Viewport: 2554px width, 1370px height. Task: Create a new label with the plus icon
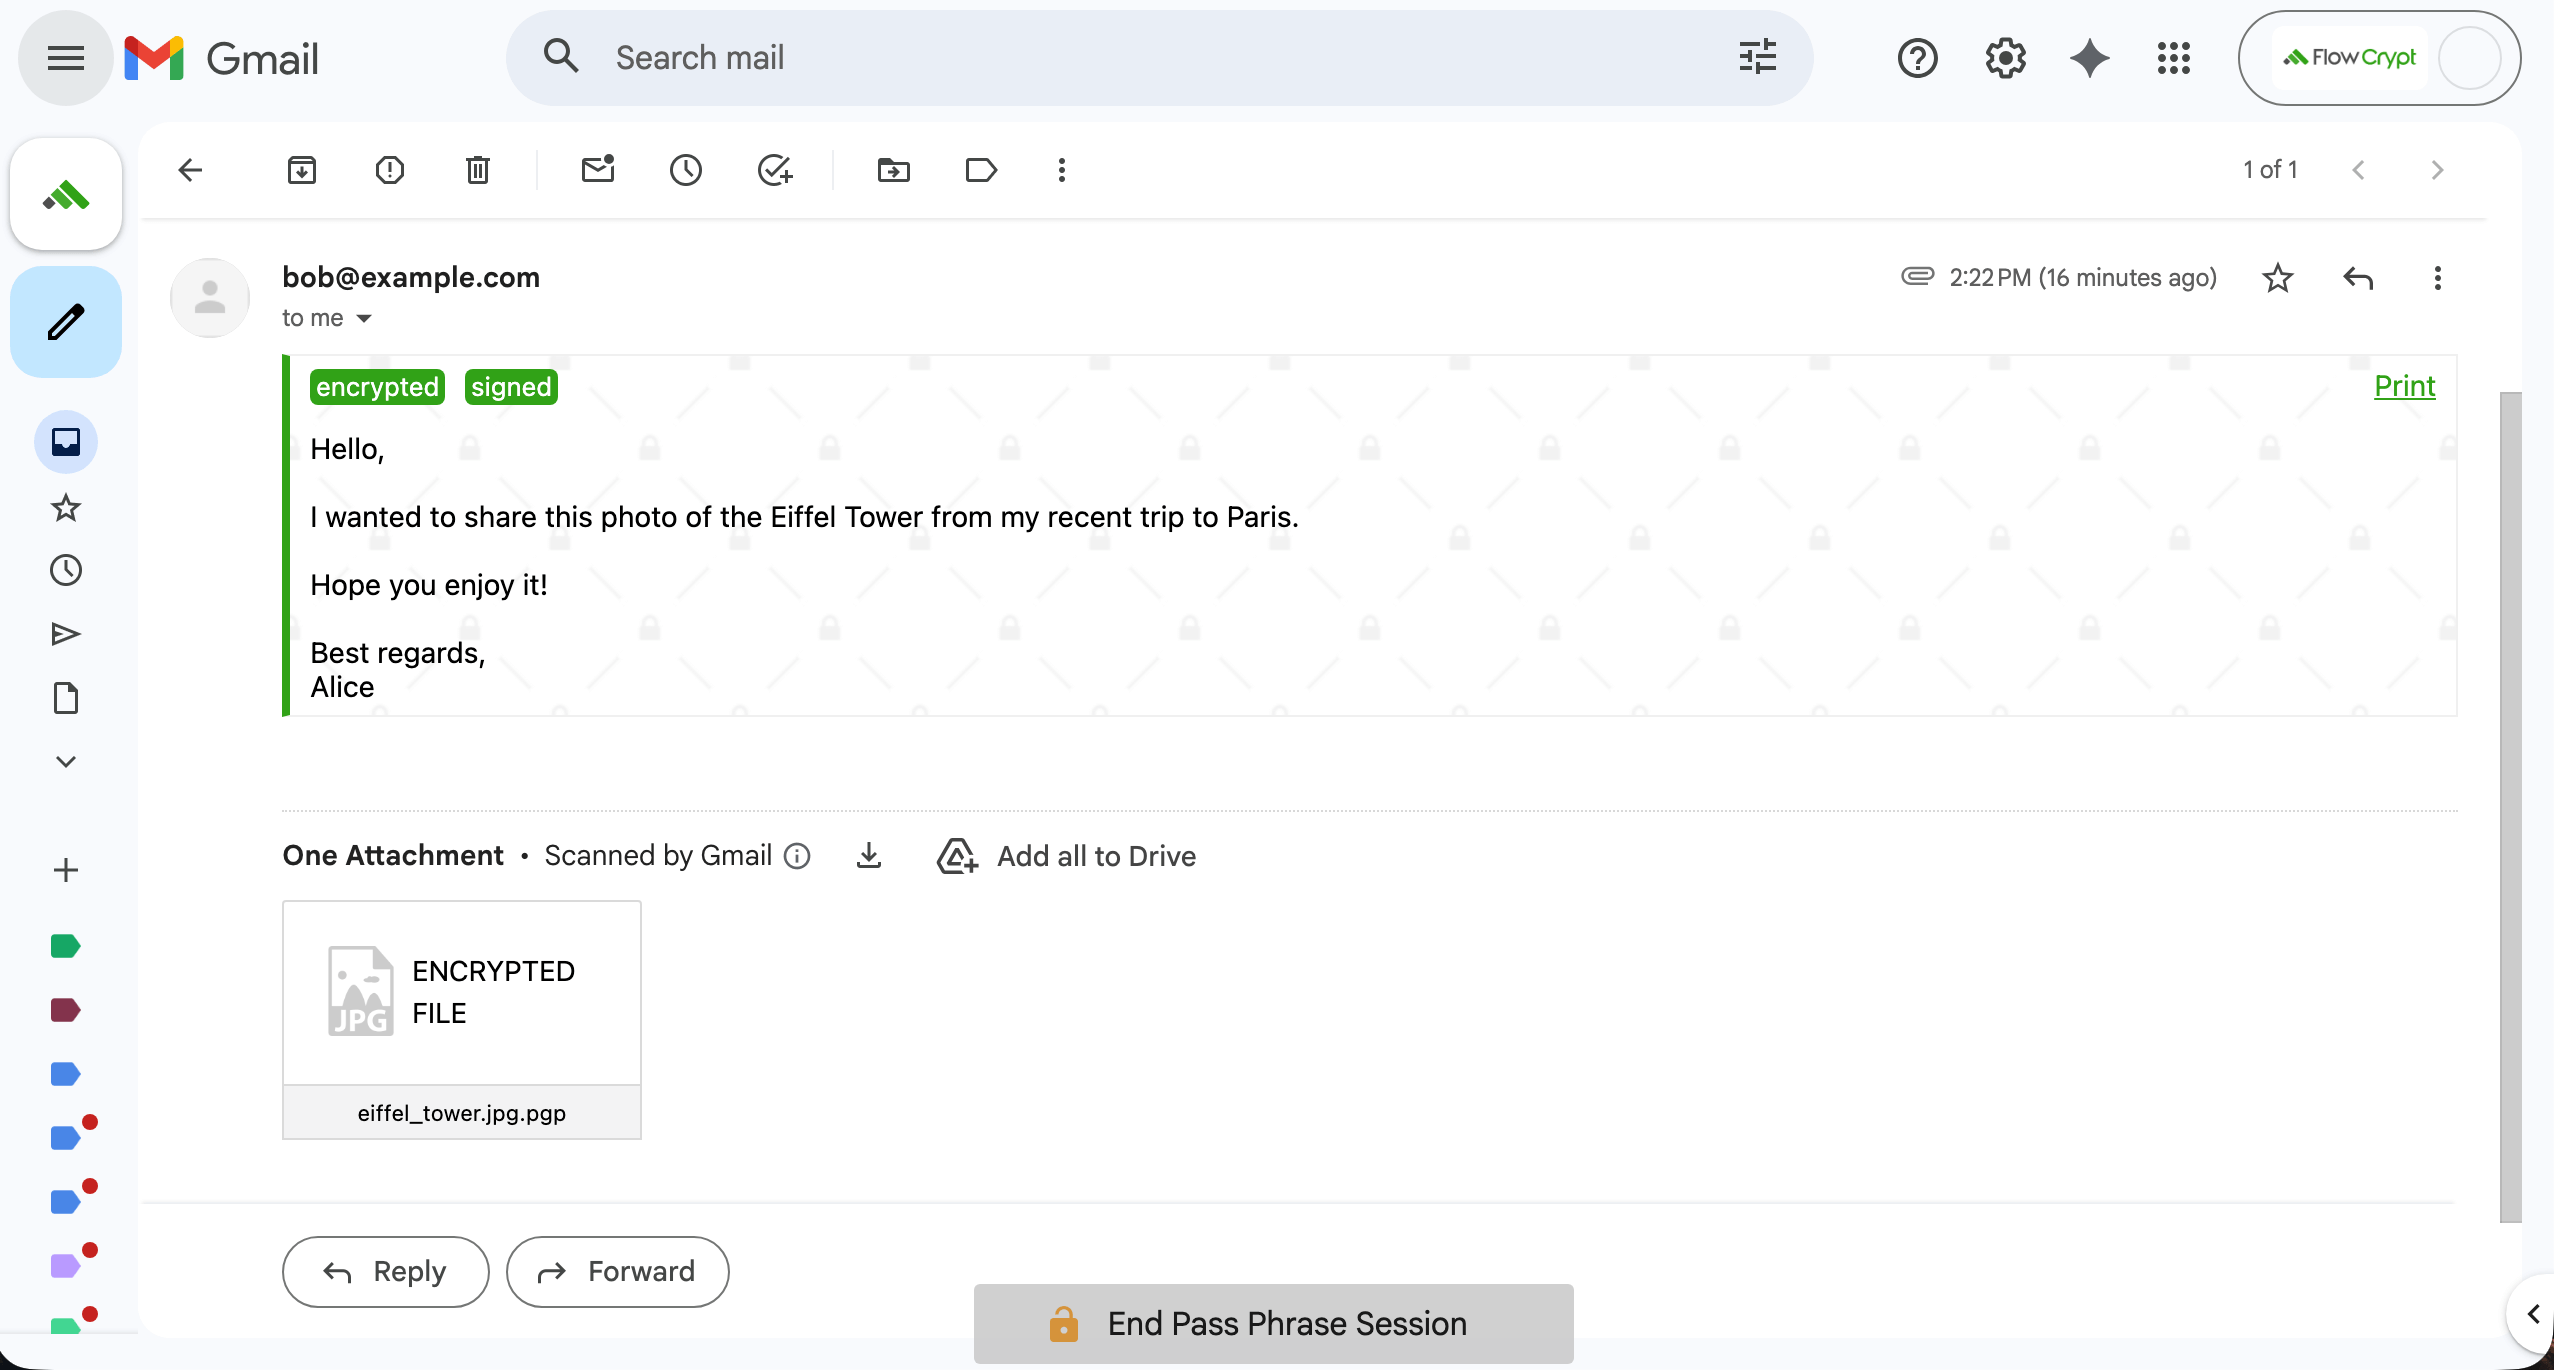(x=65, y=869)
